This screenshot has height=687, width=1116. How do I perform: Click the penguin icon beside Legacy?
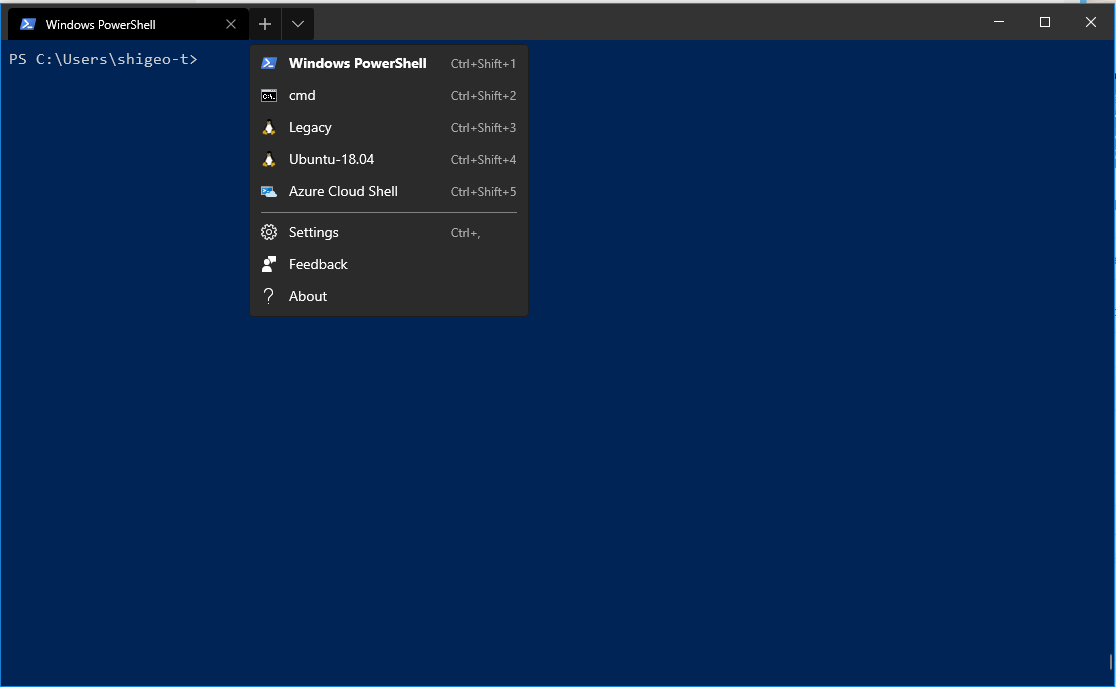(269, 127)
